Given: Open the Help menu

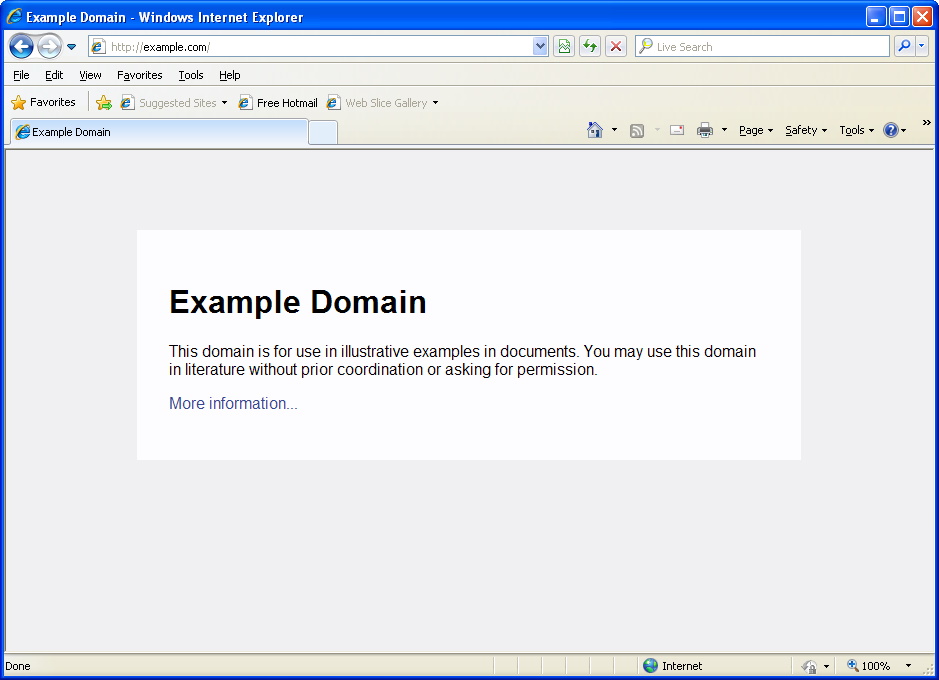Looking at the screenshot, I should click(229, 75).
